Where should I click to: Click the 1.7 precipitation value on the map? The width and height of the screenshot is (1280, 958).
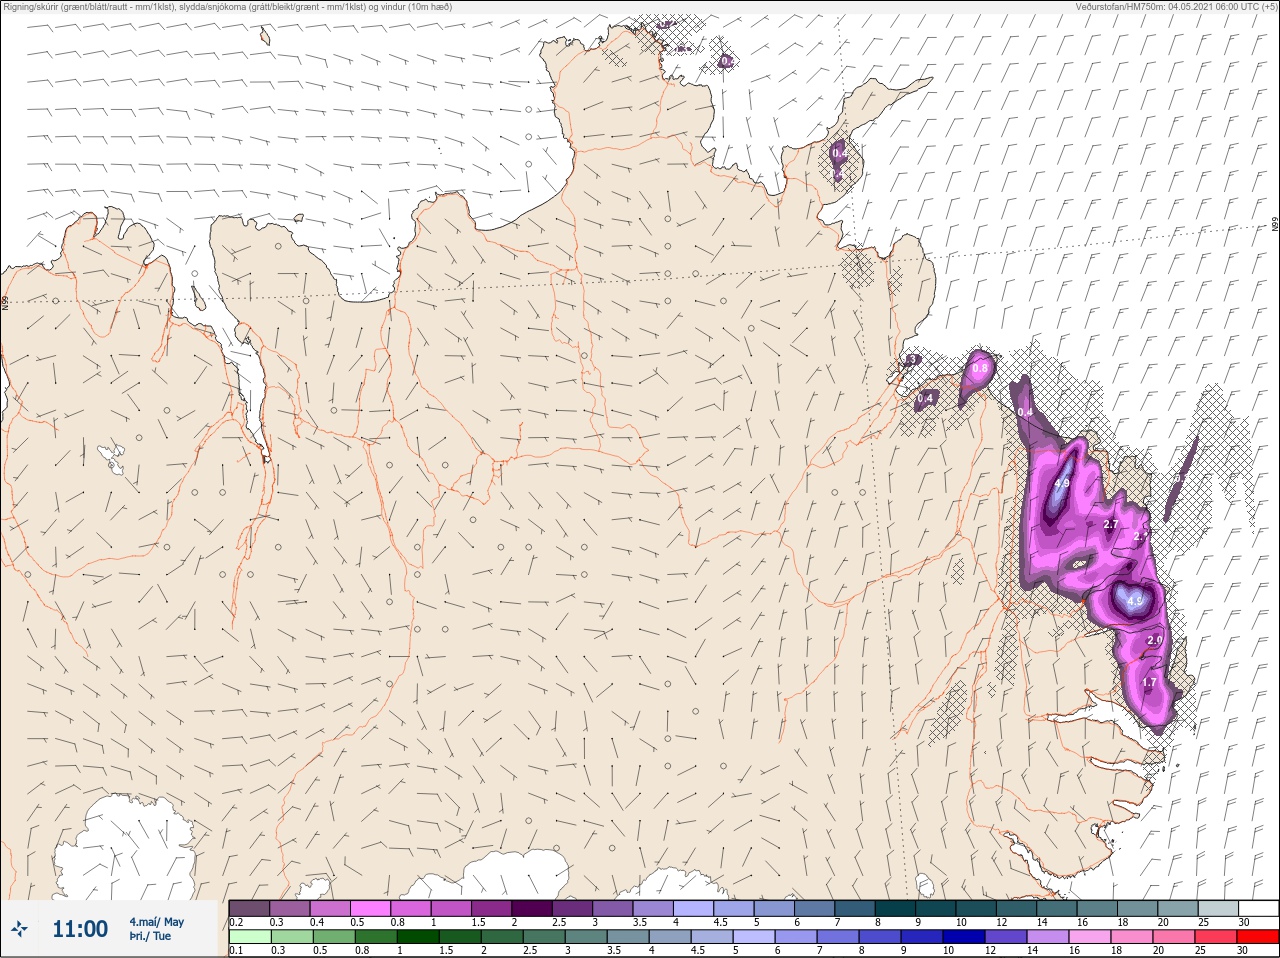(x=1149, y=683)
